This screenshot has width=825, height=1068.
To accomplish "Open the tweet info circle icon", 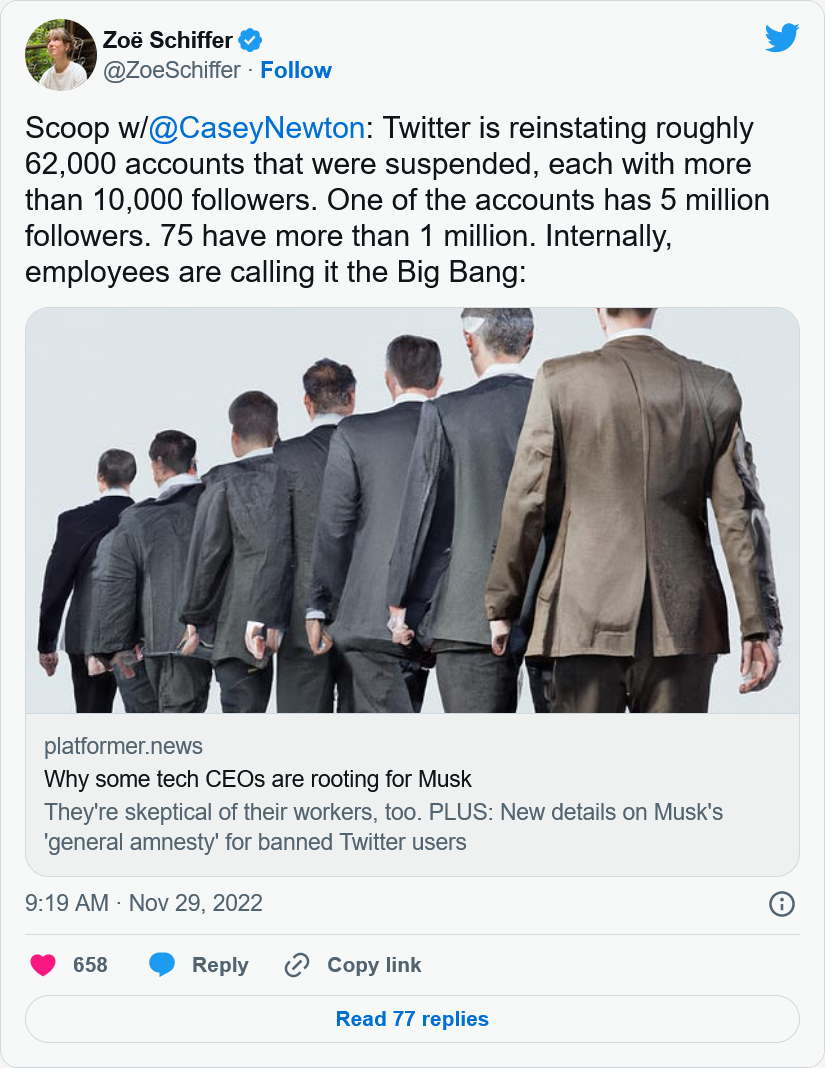I will point(781,904).
